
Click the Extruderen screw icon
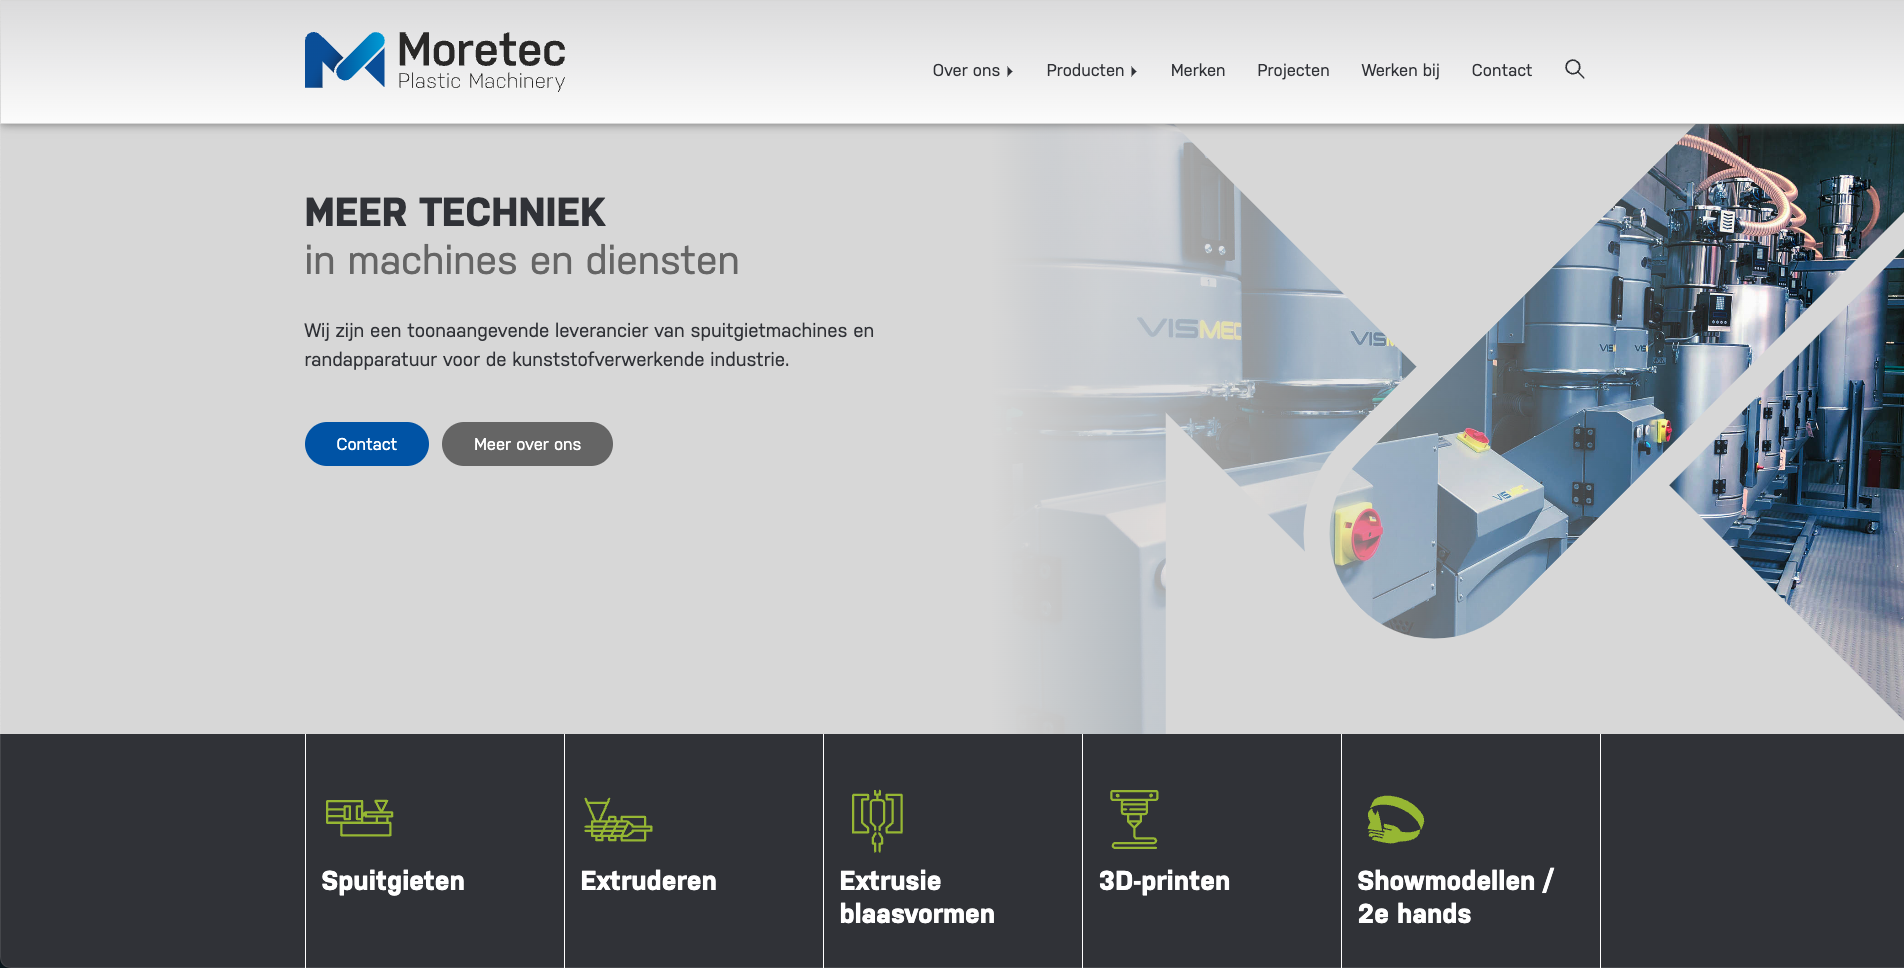617,820
